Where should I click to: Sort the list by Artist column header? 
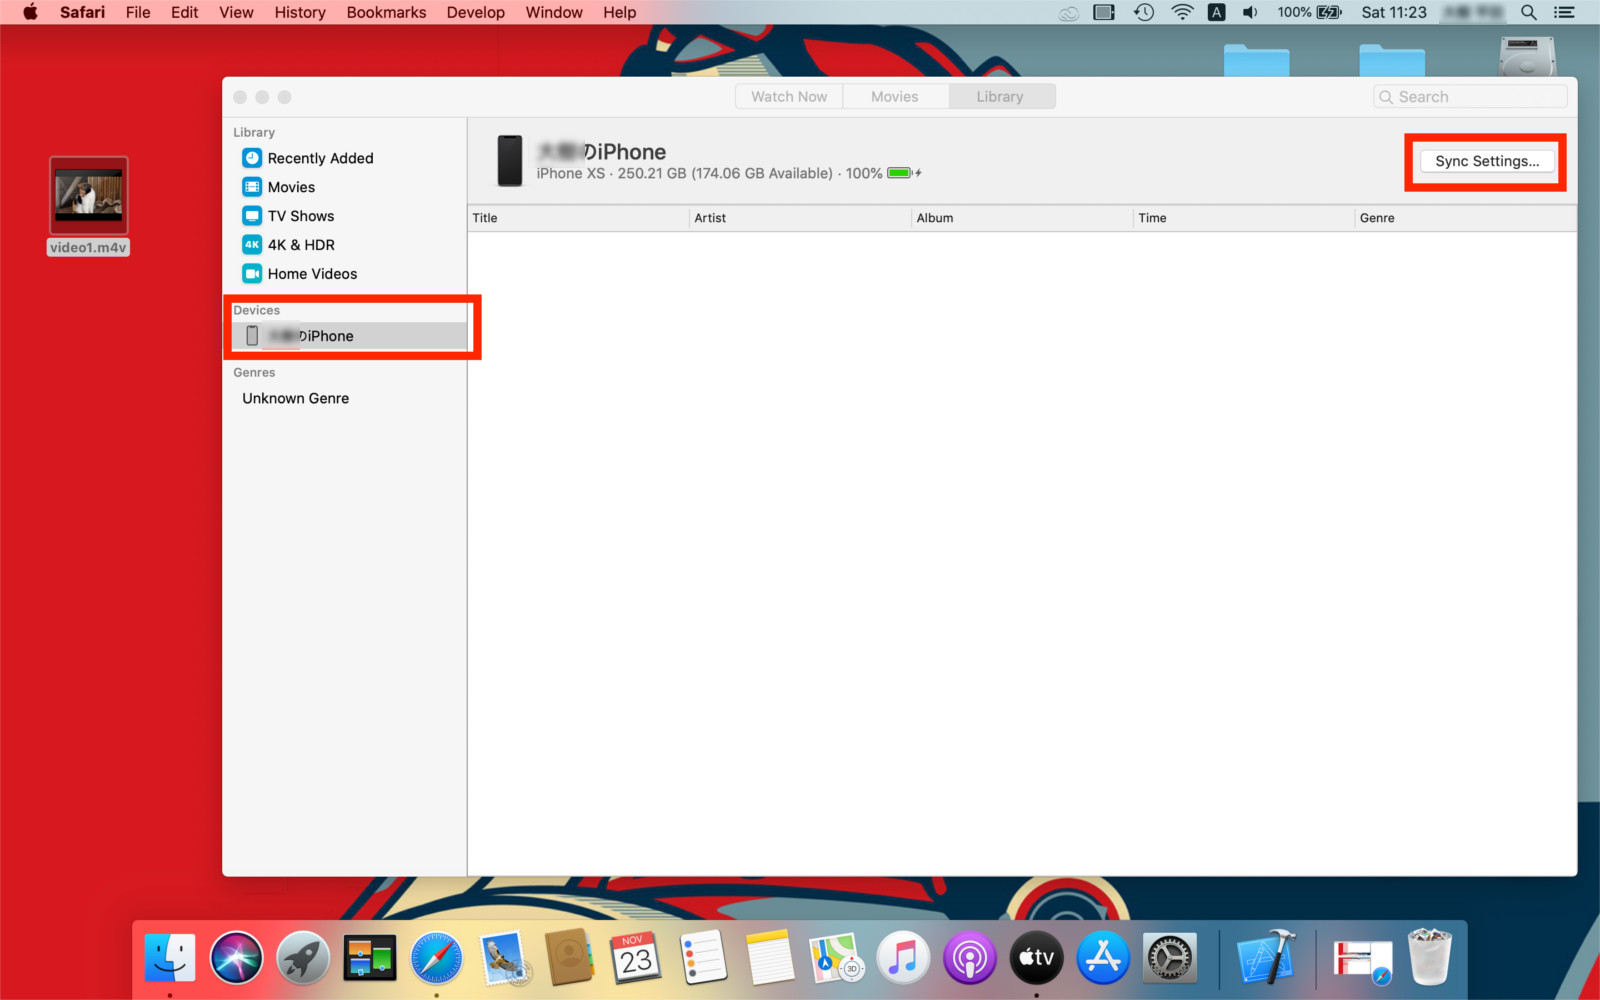click(800, 218)
